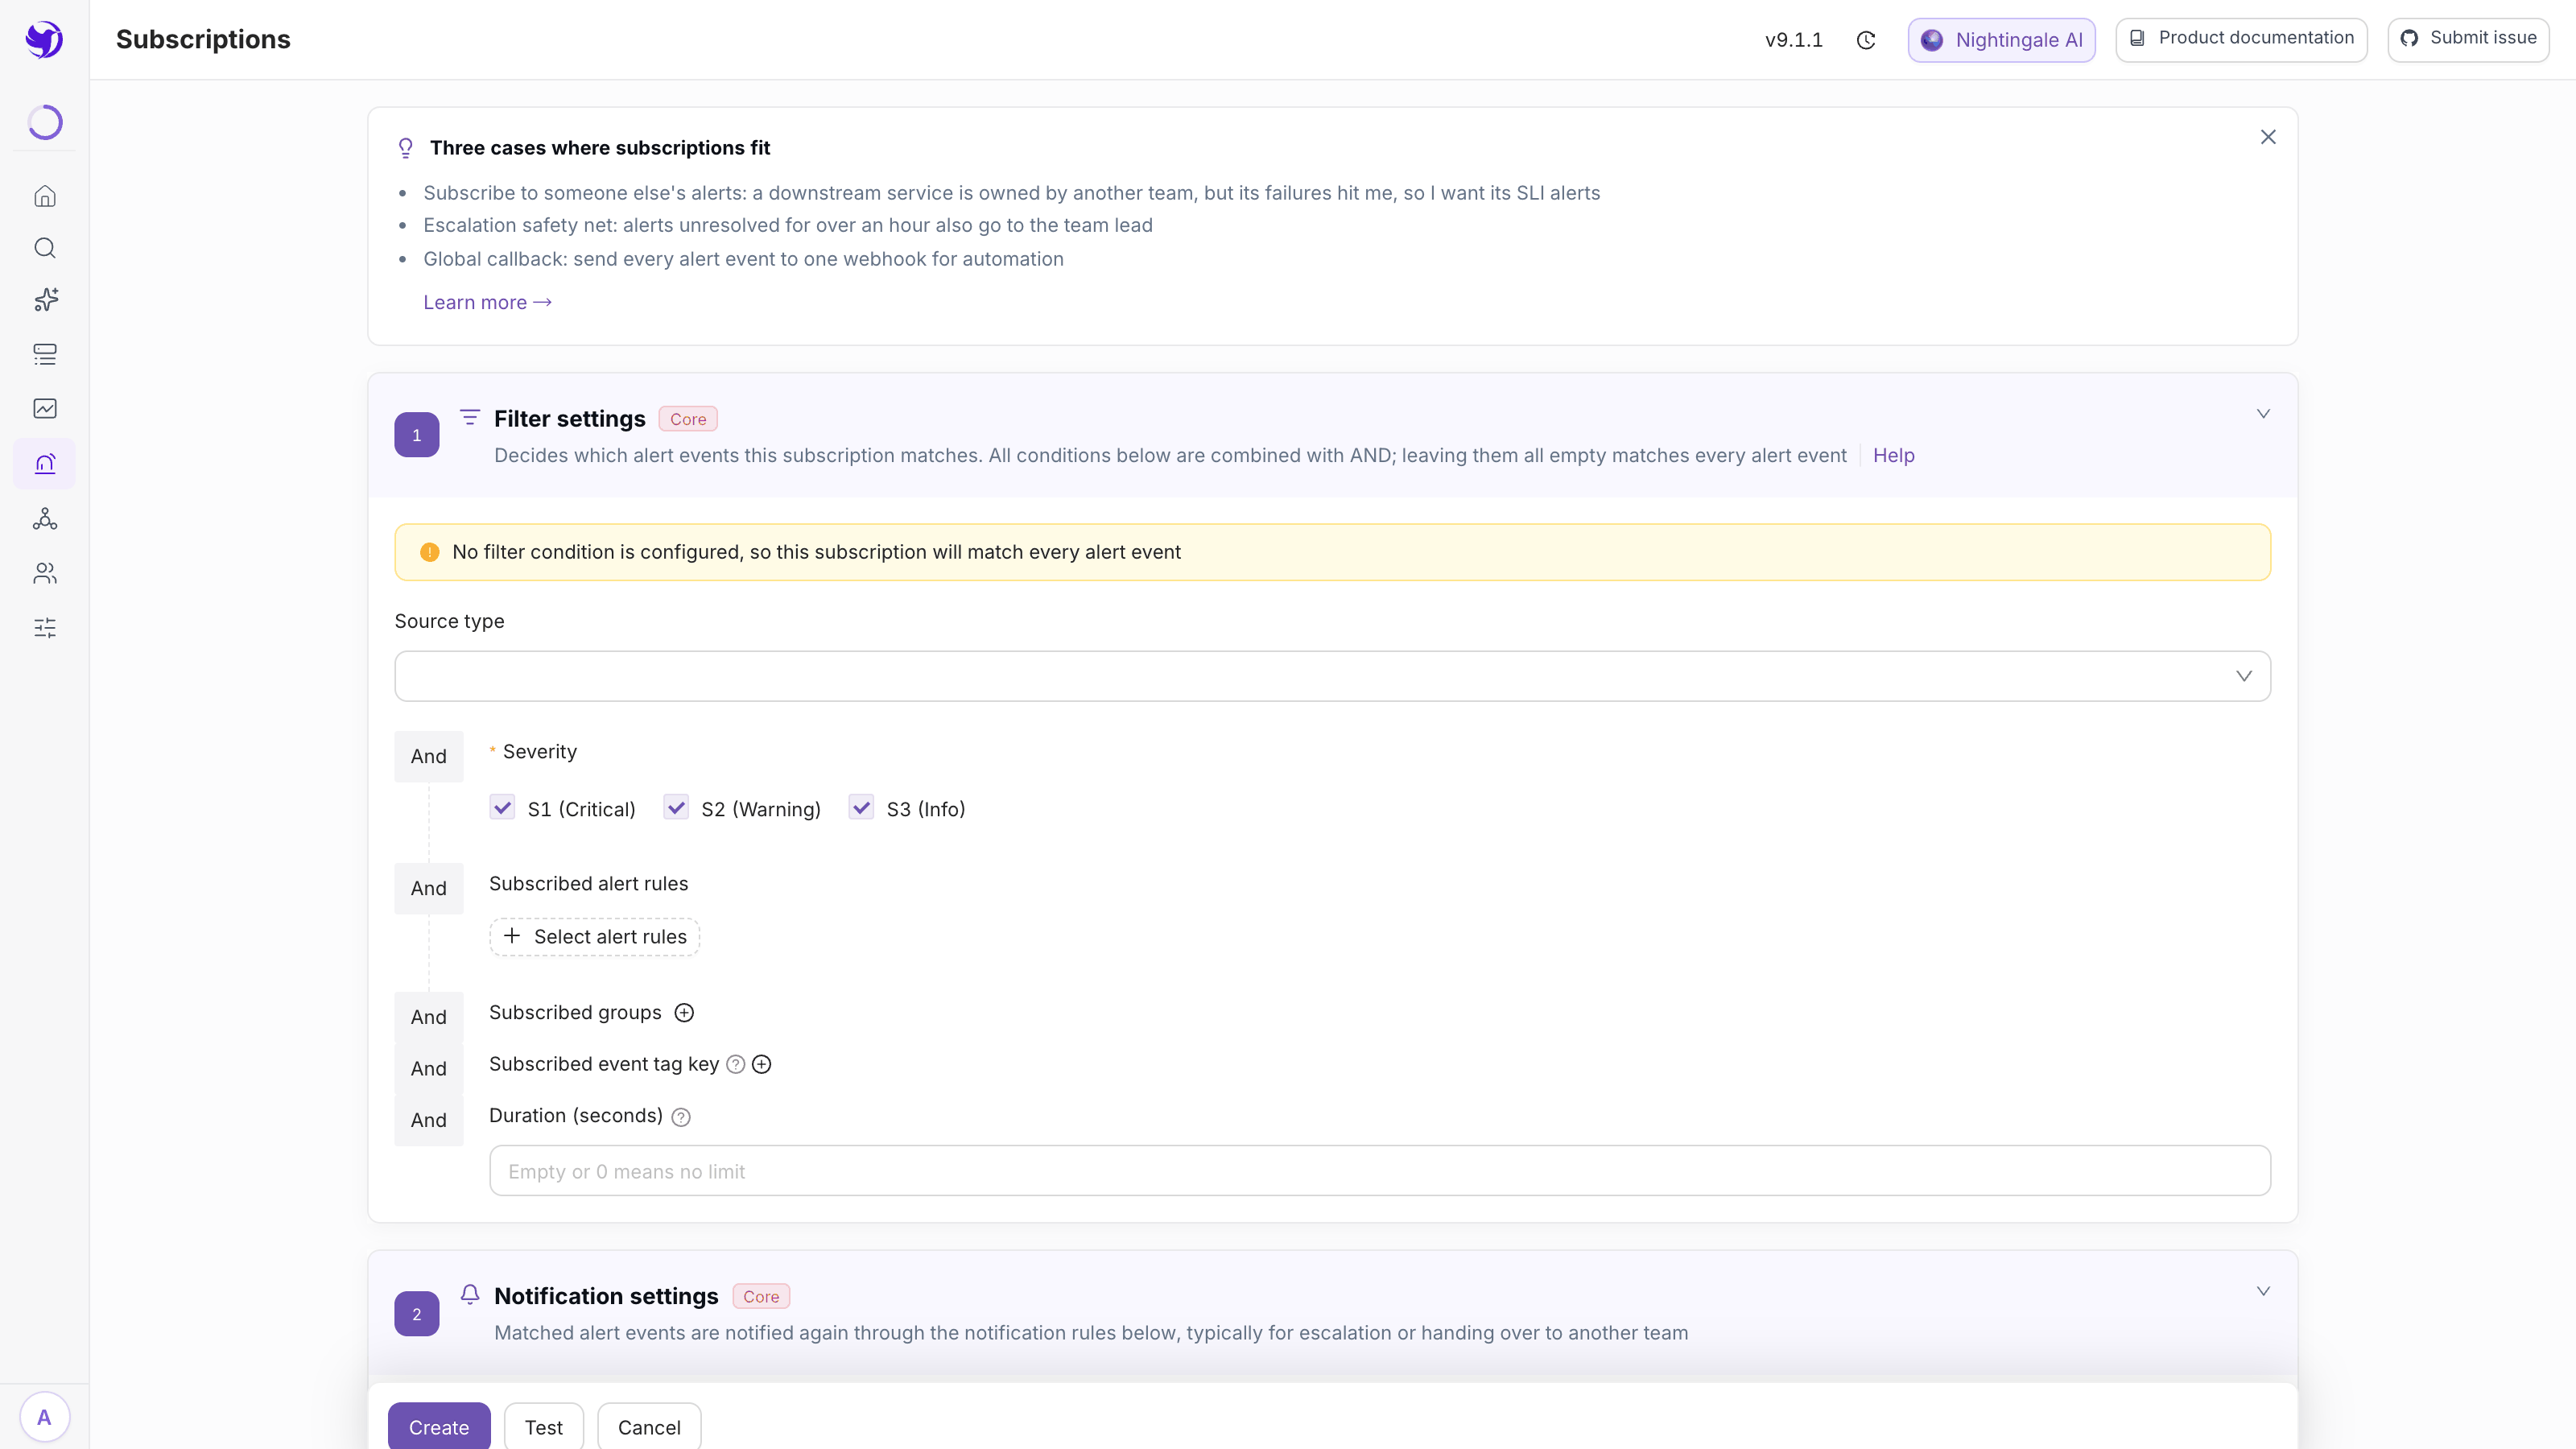Uncheck S2 (Warning) severity
This screenshot has height=1449, width=2576.
click(676, 808)
